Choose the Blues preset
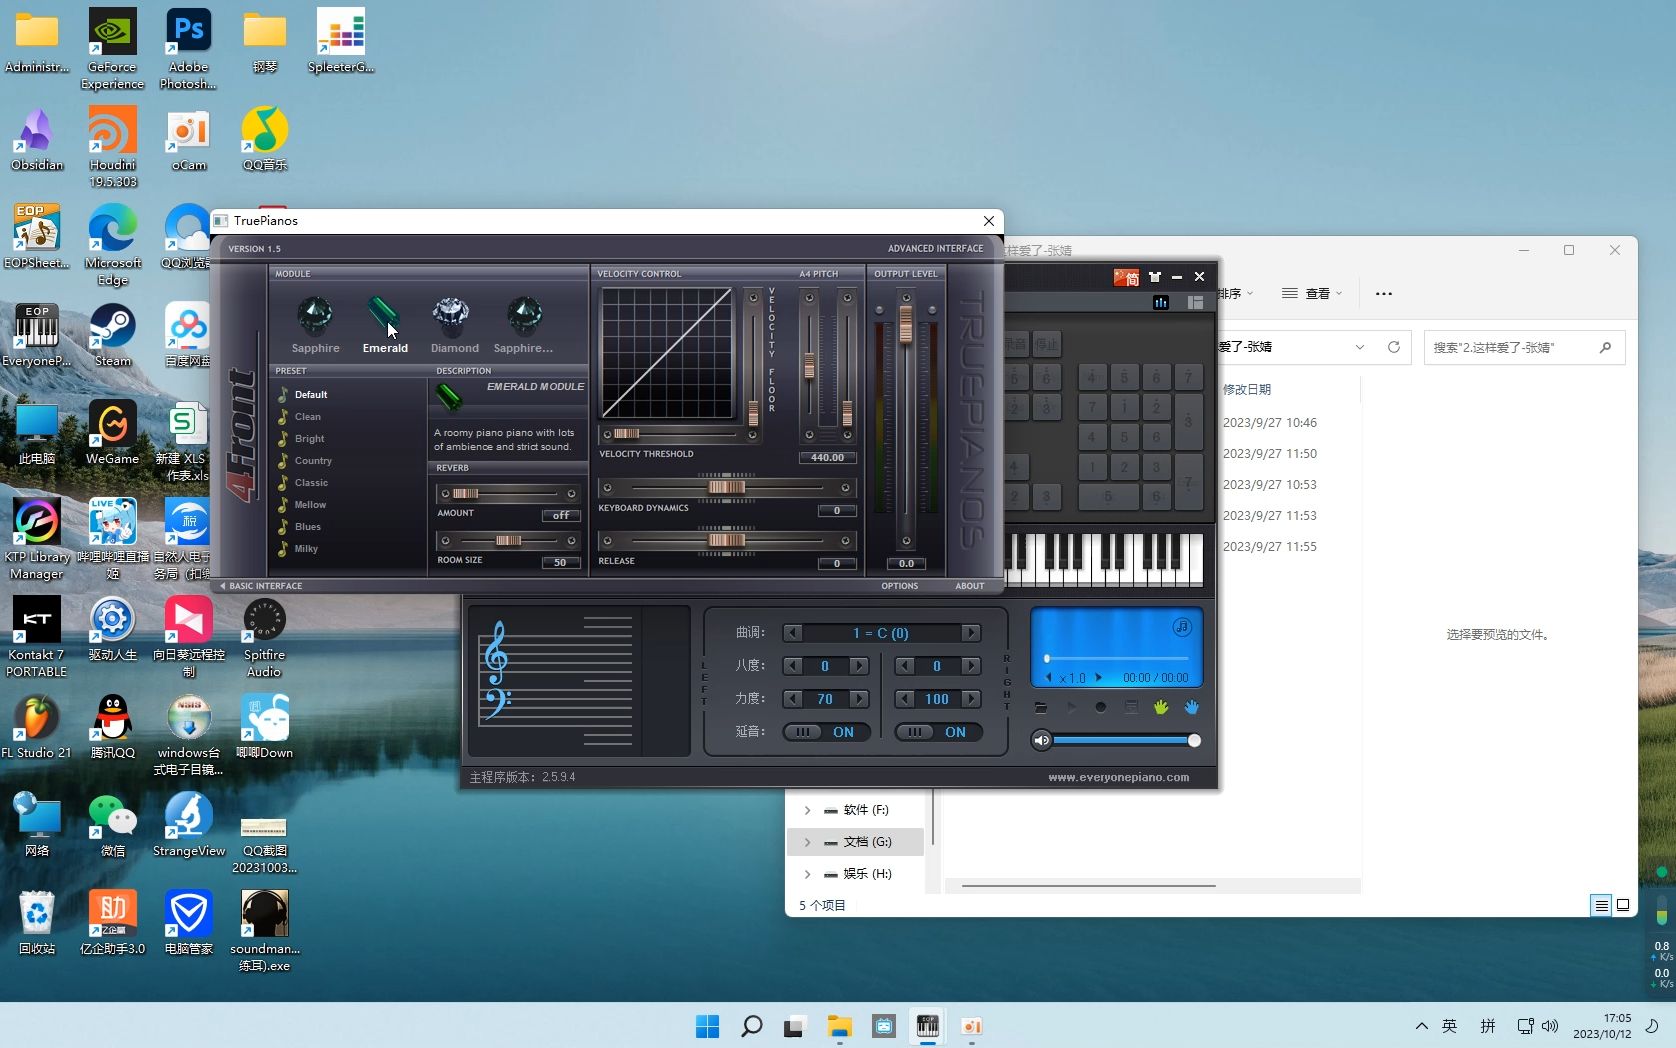 pos(308,527)
